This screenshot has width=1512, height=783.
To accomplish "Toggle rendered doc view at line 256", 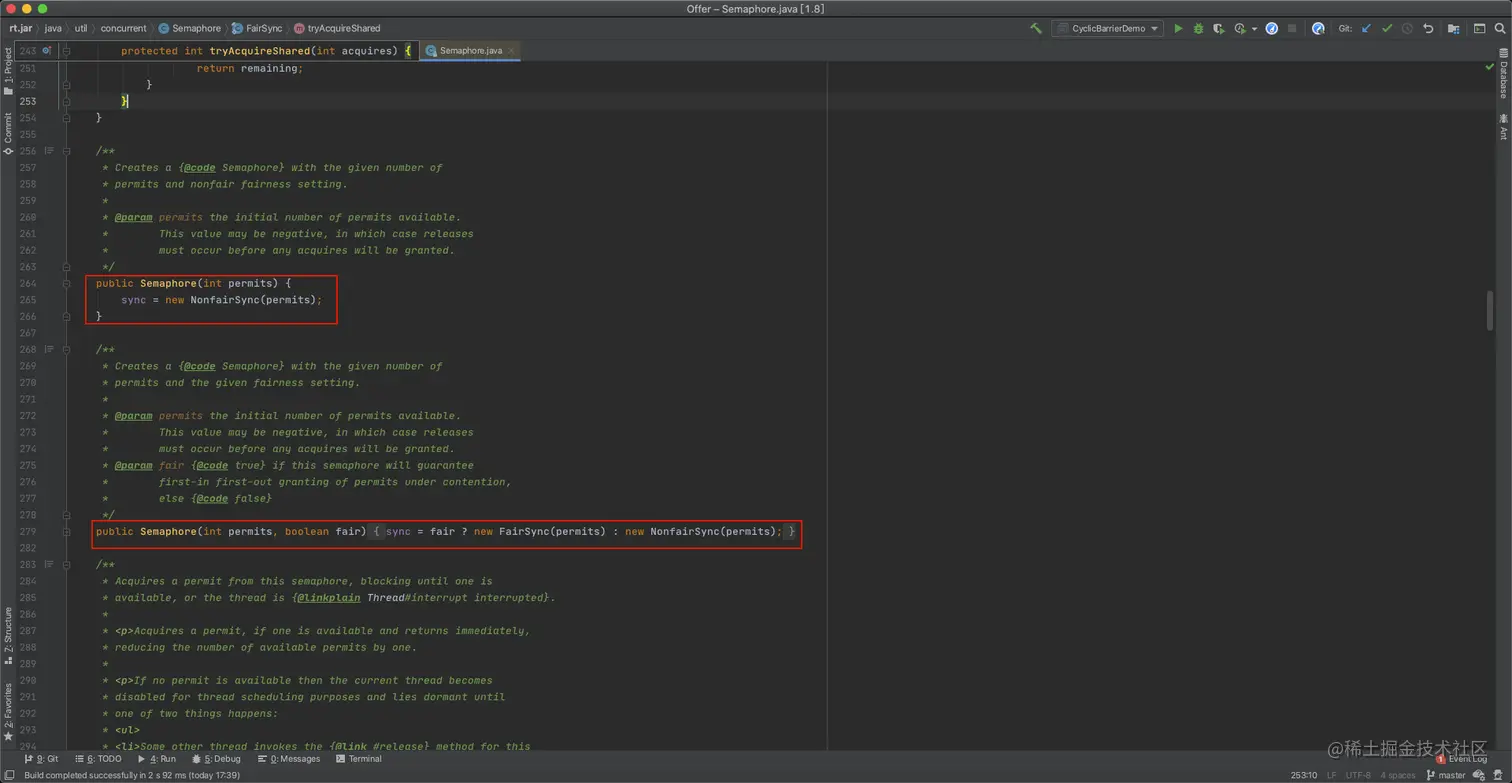I will [49, 151].
